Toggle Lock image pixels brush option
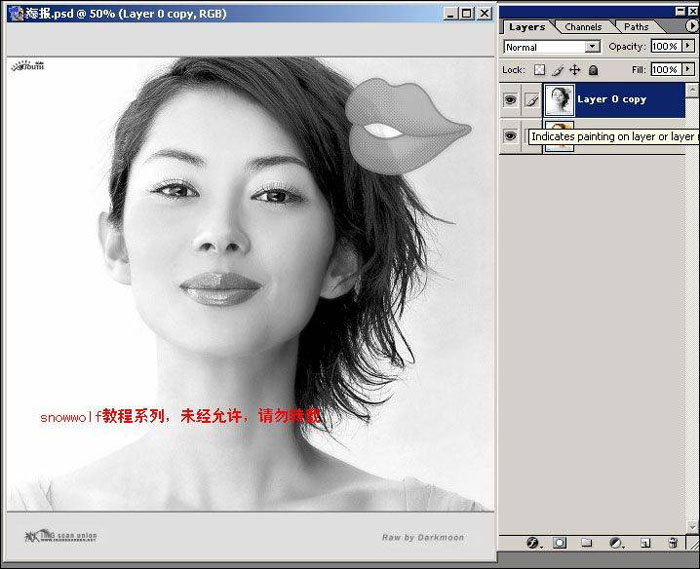Screen dimensions: 700x569 (558, 70)
